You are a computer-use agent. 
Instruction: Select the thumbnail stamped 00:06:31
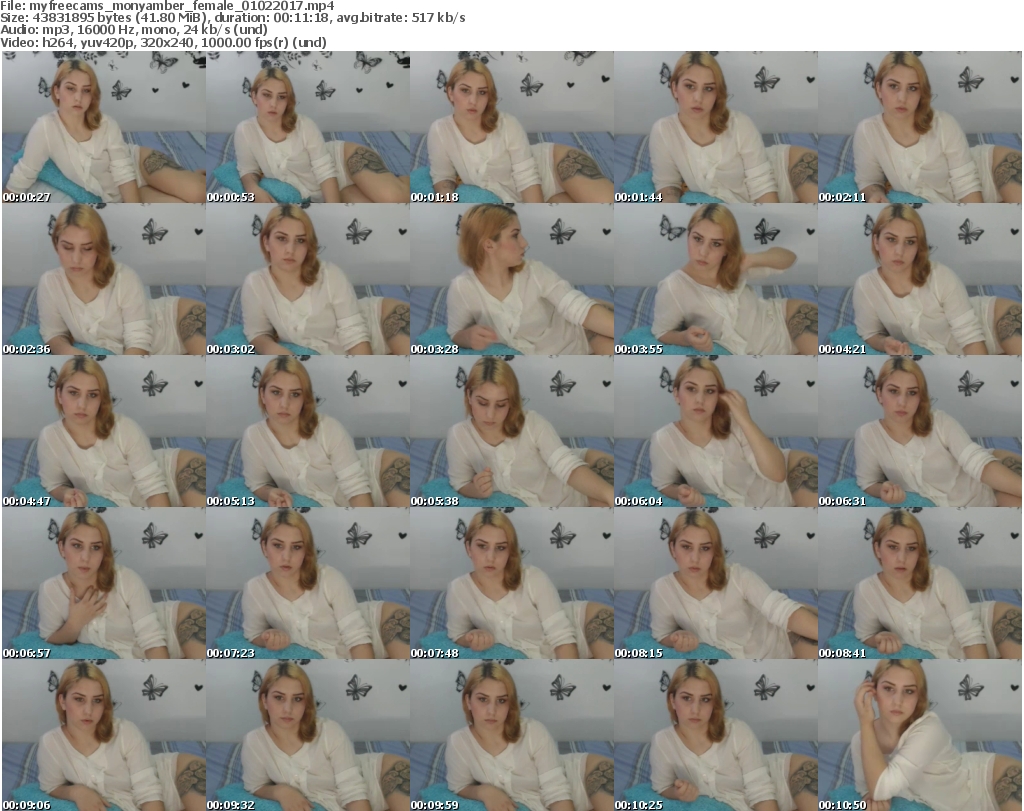(920, 431)
